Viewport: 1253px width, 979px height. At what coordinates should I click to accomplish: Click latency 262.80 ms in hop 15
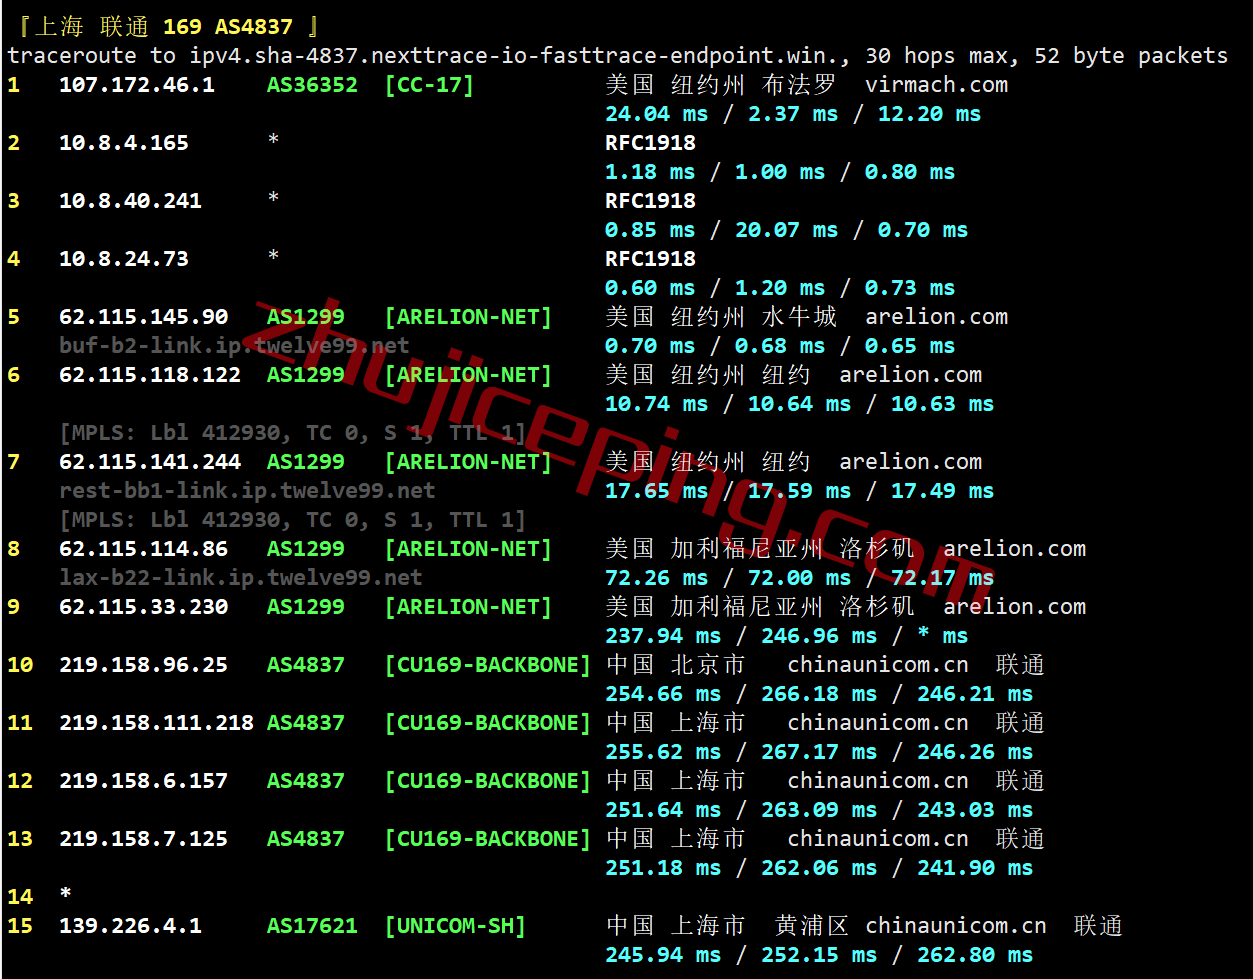975,955
